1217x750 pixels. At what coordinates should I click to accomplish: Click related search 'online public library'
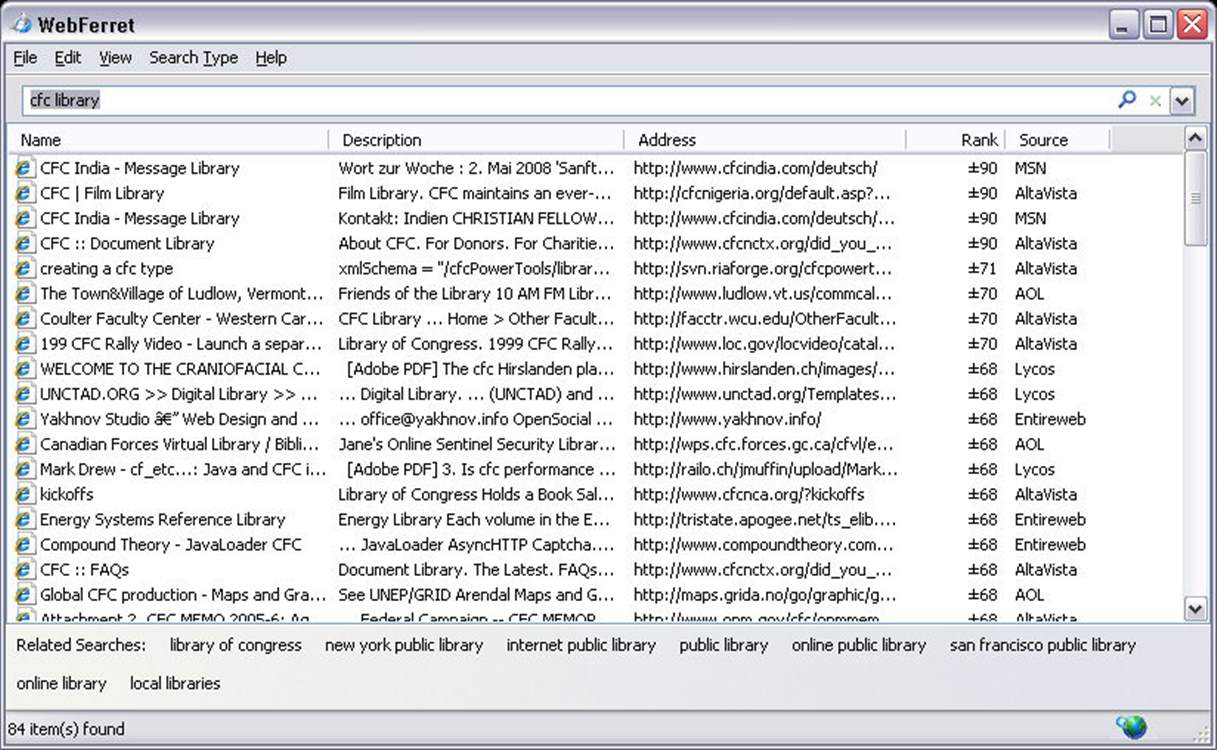(859, 645)
